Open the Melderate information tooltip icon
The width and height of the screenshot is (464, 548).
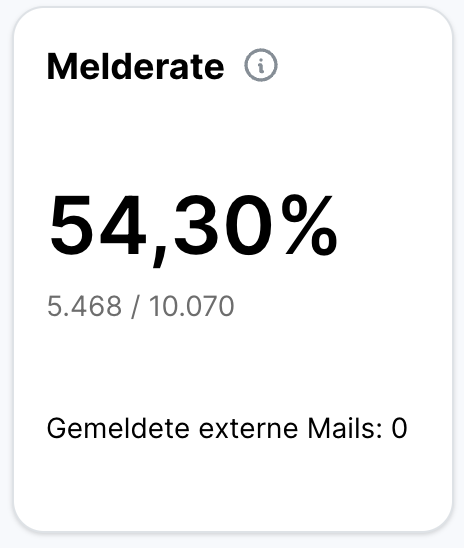(261, 65)
